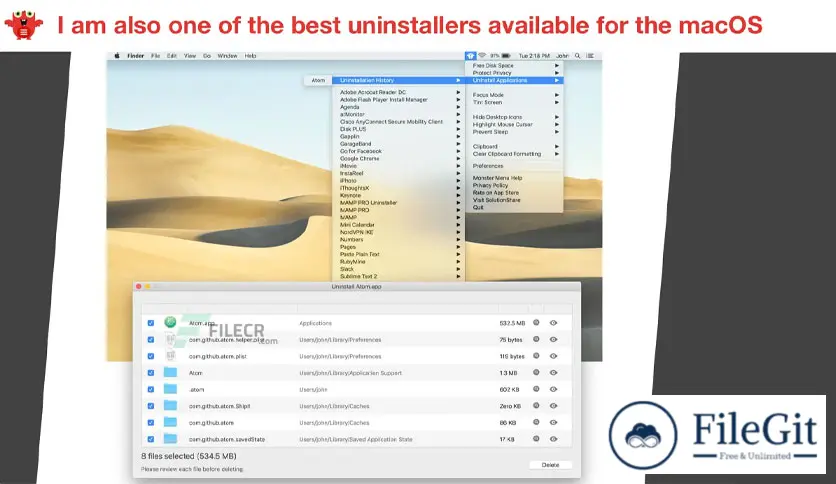The width and height of the screenshot is (836, 484).
Task: Click the Wi-Fi status icon
Action: pyautogui.click(x=482, y=55)
